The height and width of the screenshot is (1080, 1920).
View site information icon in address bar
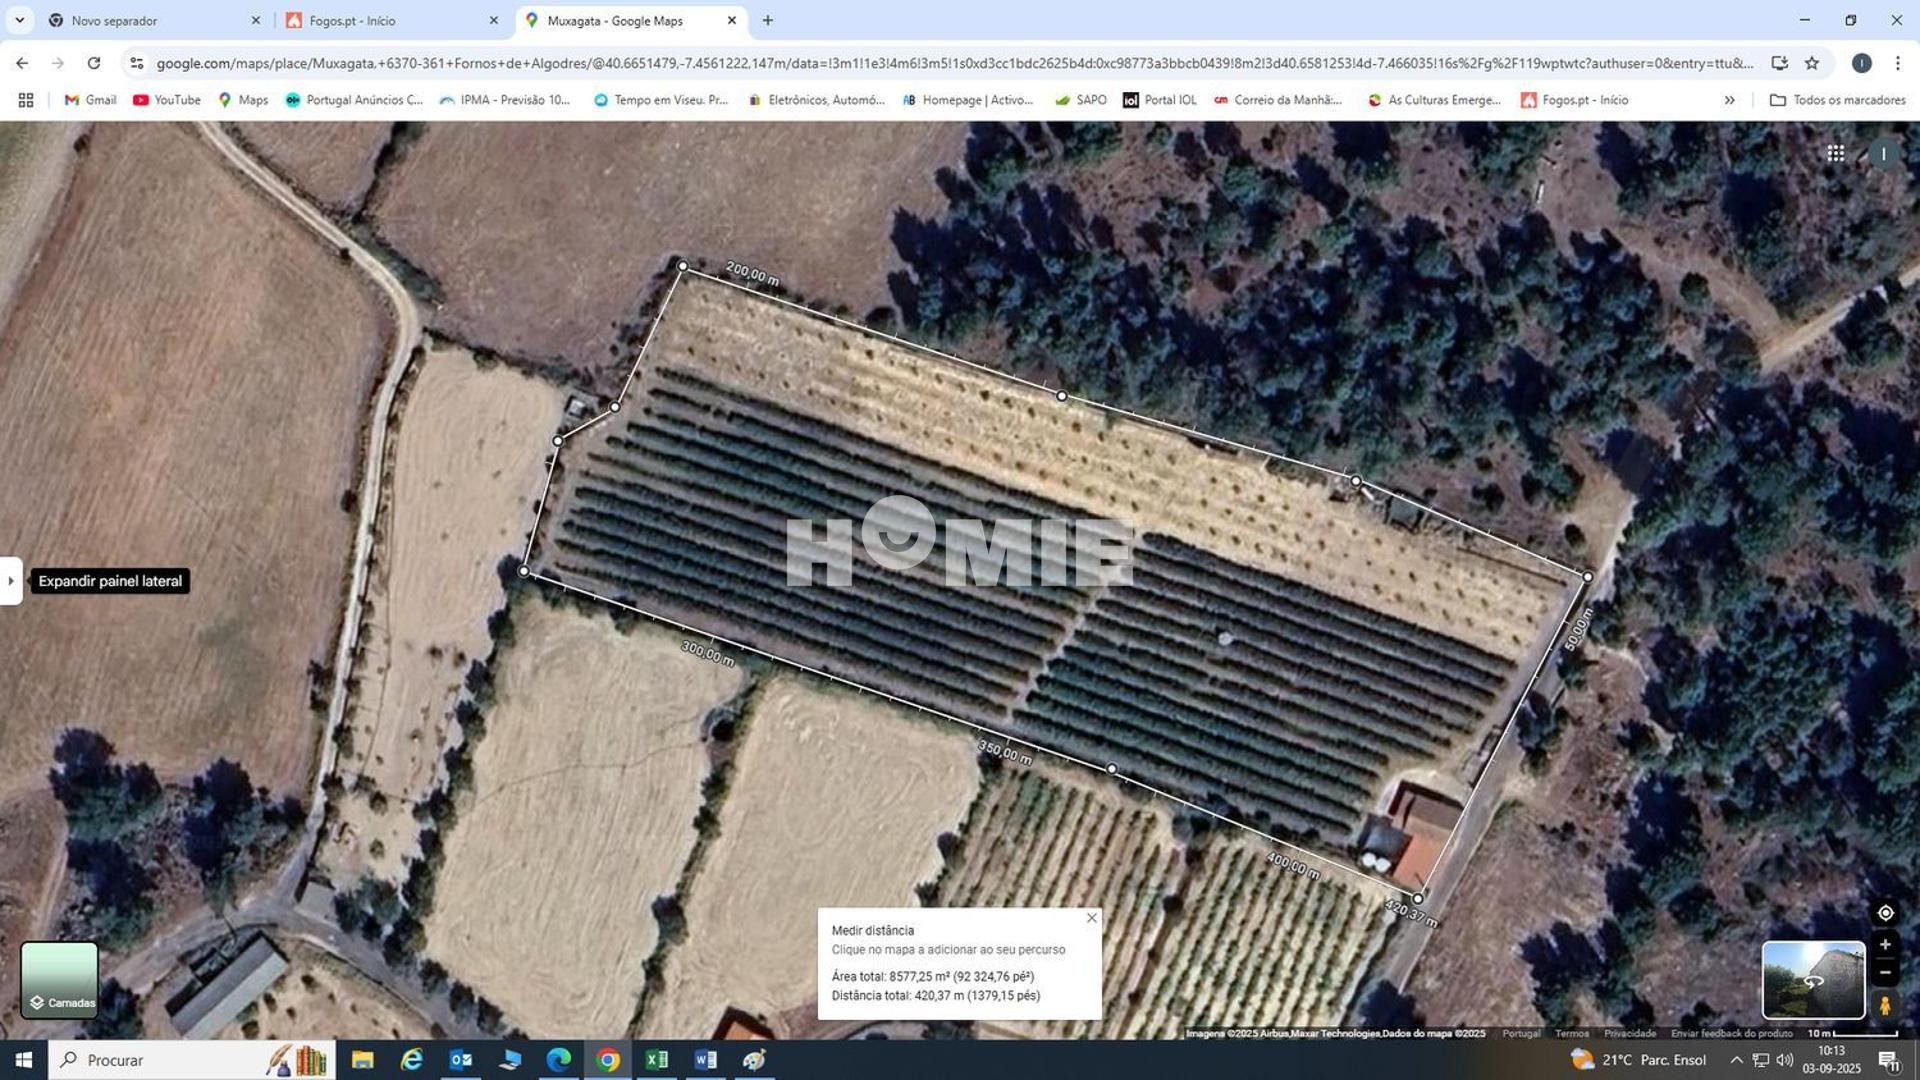coord(137,63)
